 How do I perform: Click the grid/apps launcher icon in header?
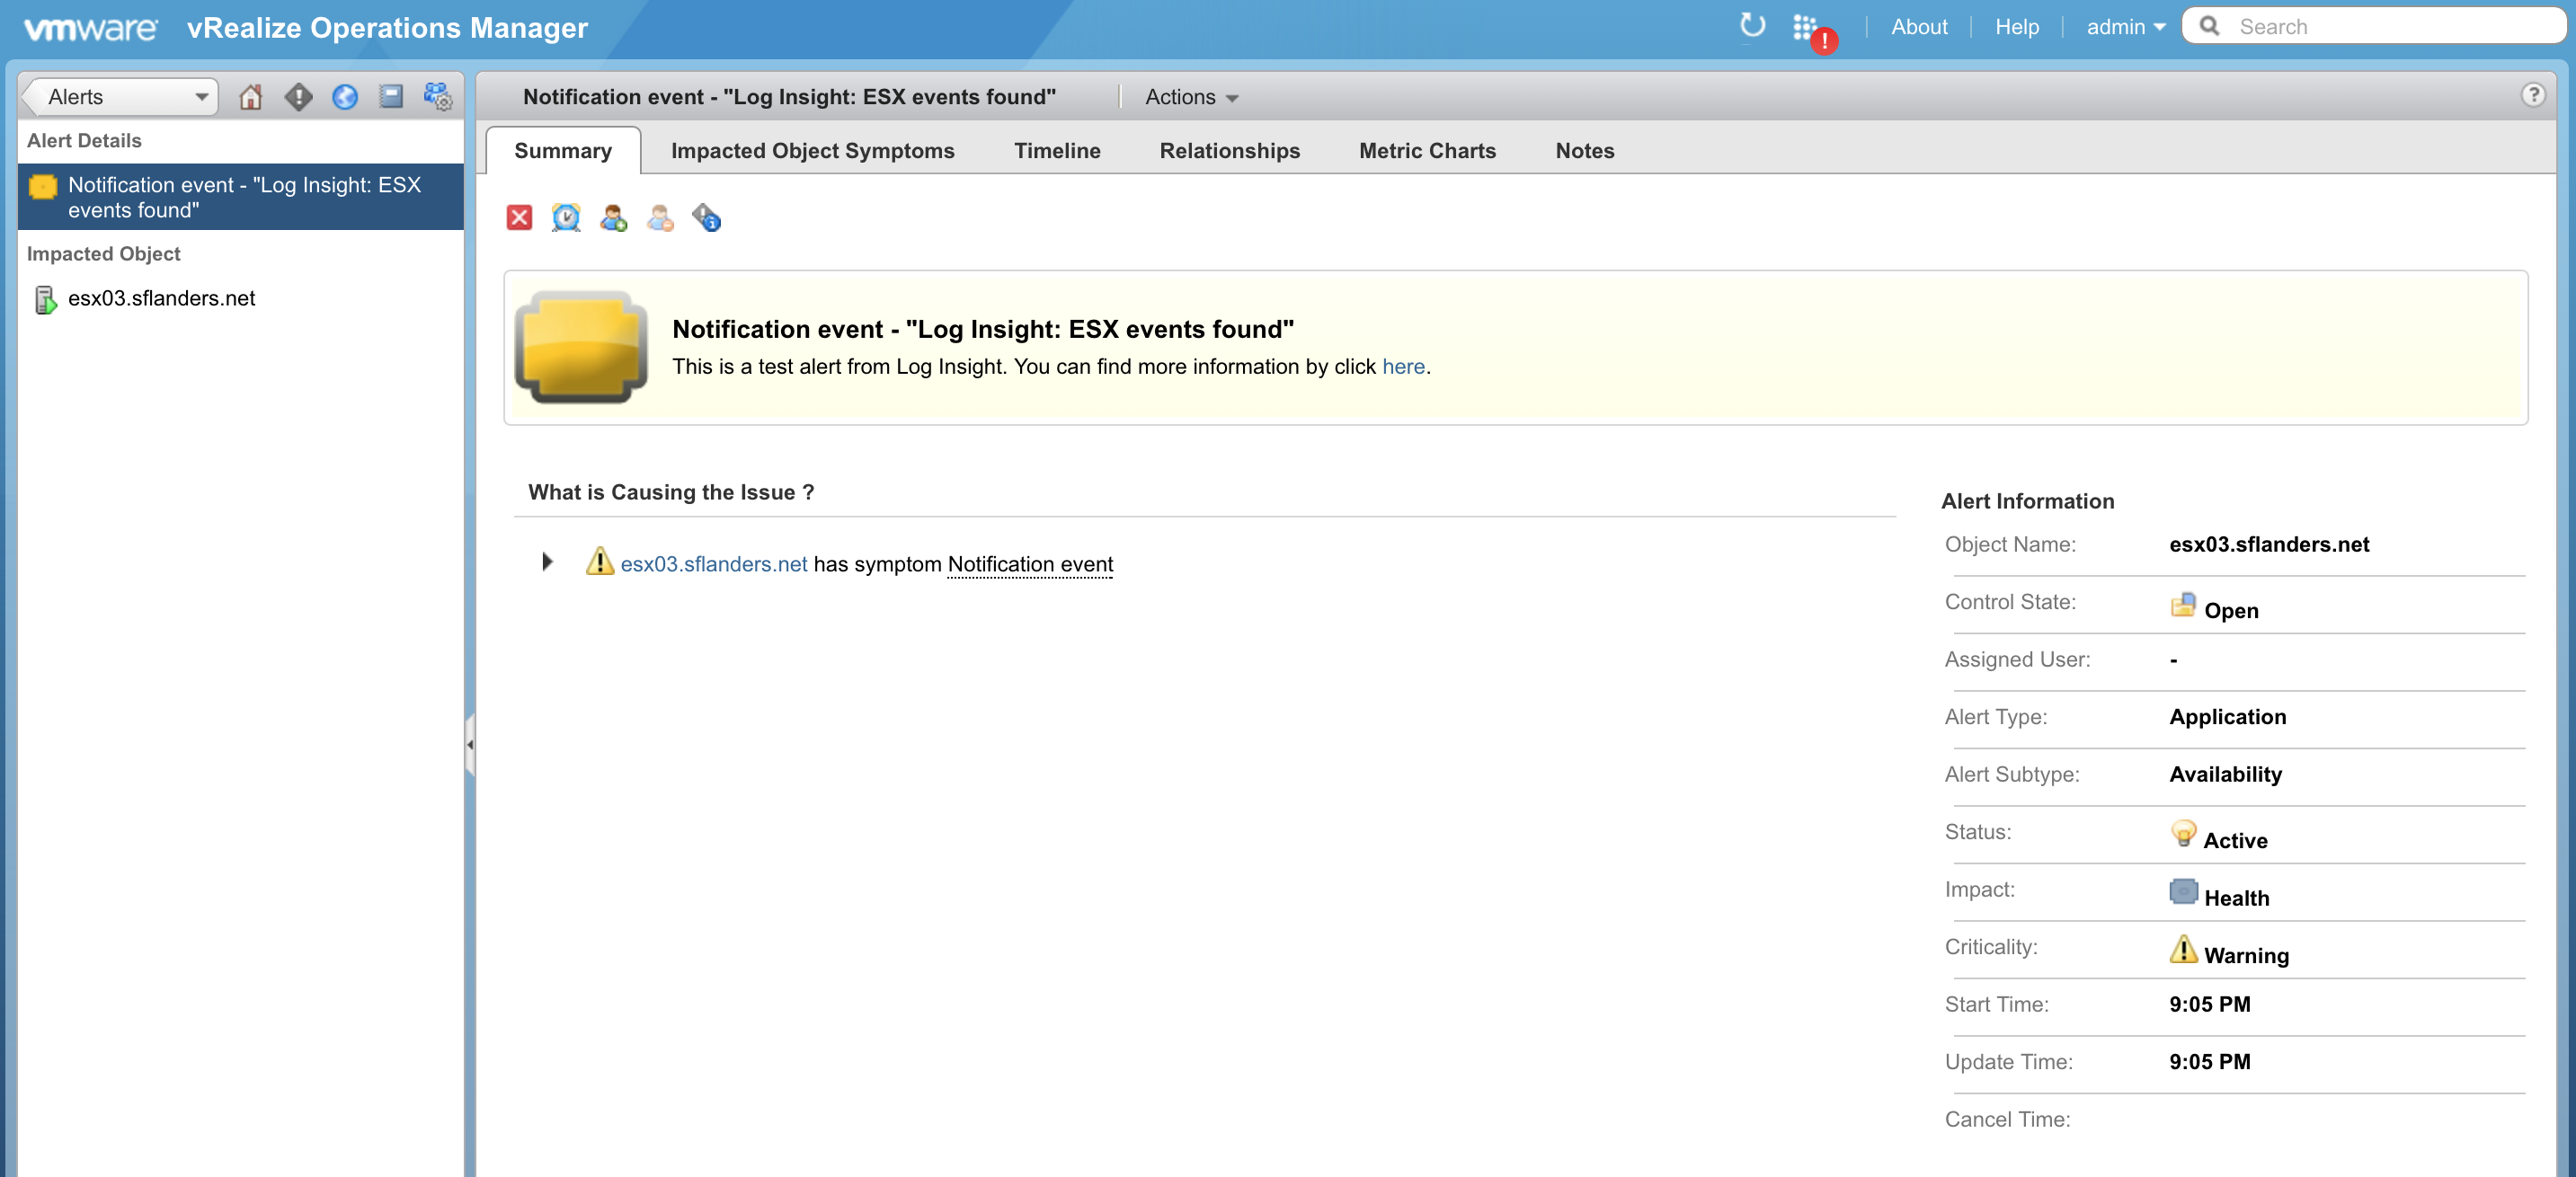click(1804, 26)
